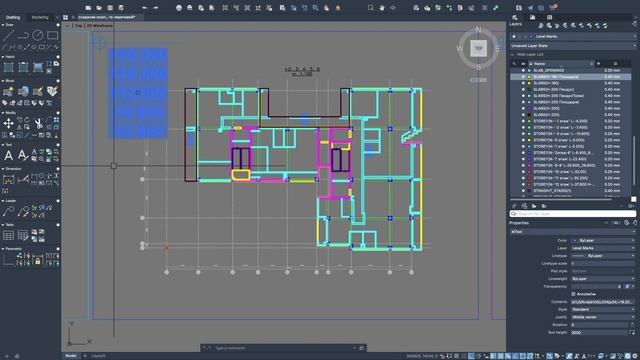Toggle the Annotative checkbox
This screenshot has height=360, width=640.
(x=573, y=294)
